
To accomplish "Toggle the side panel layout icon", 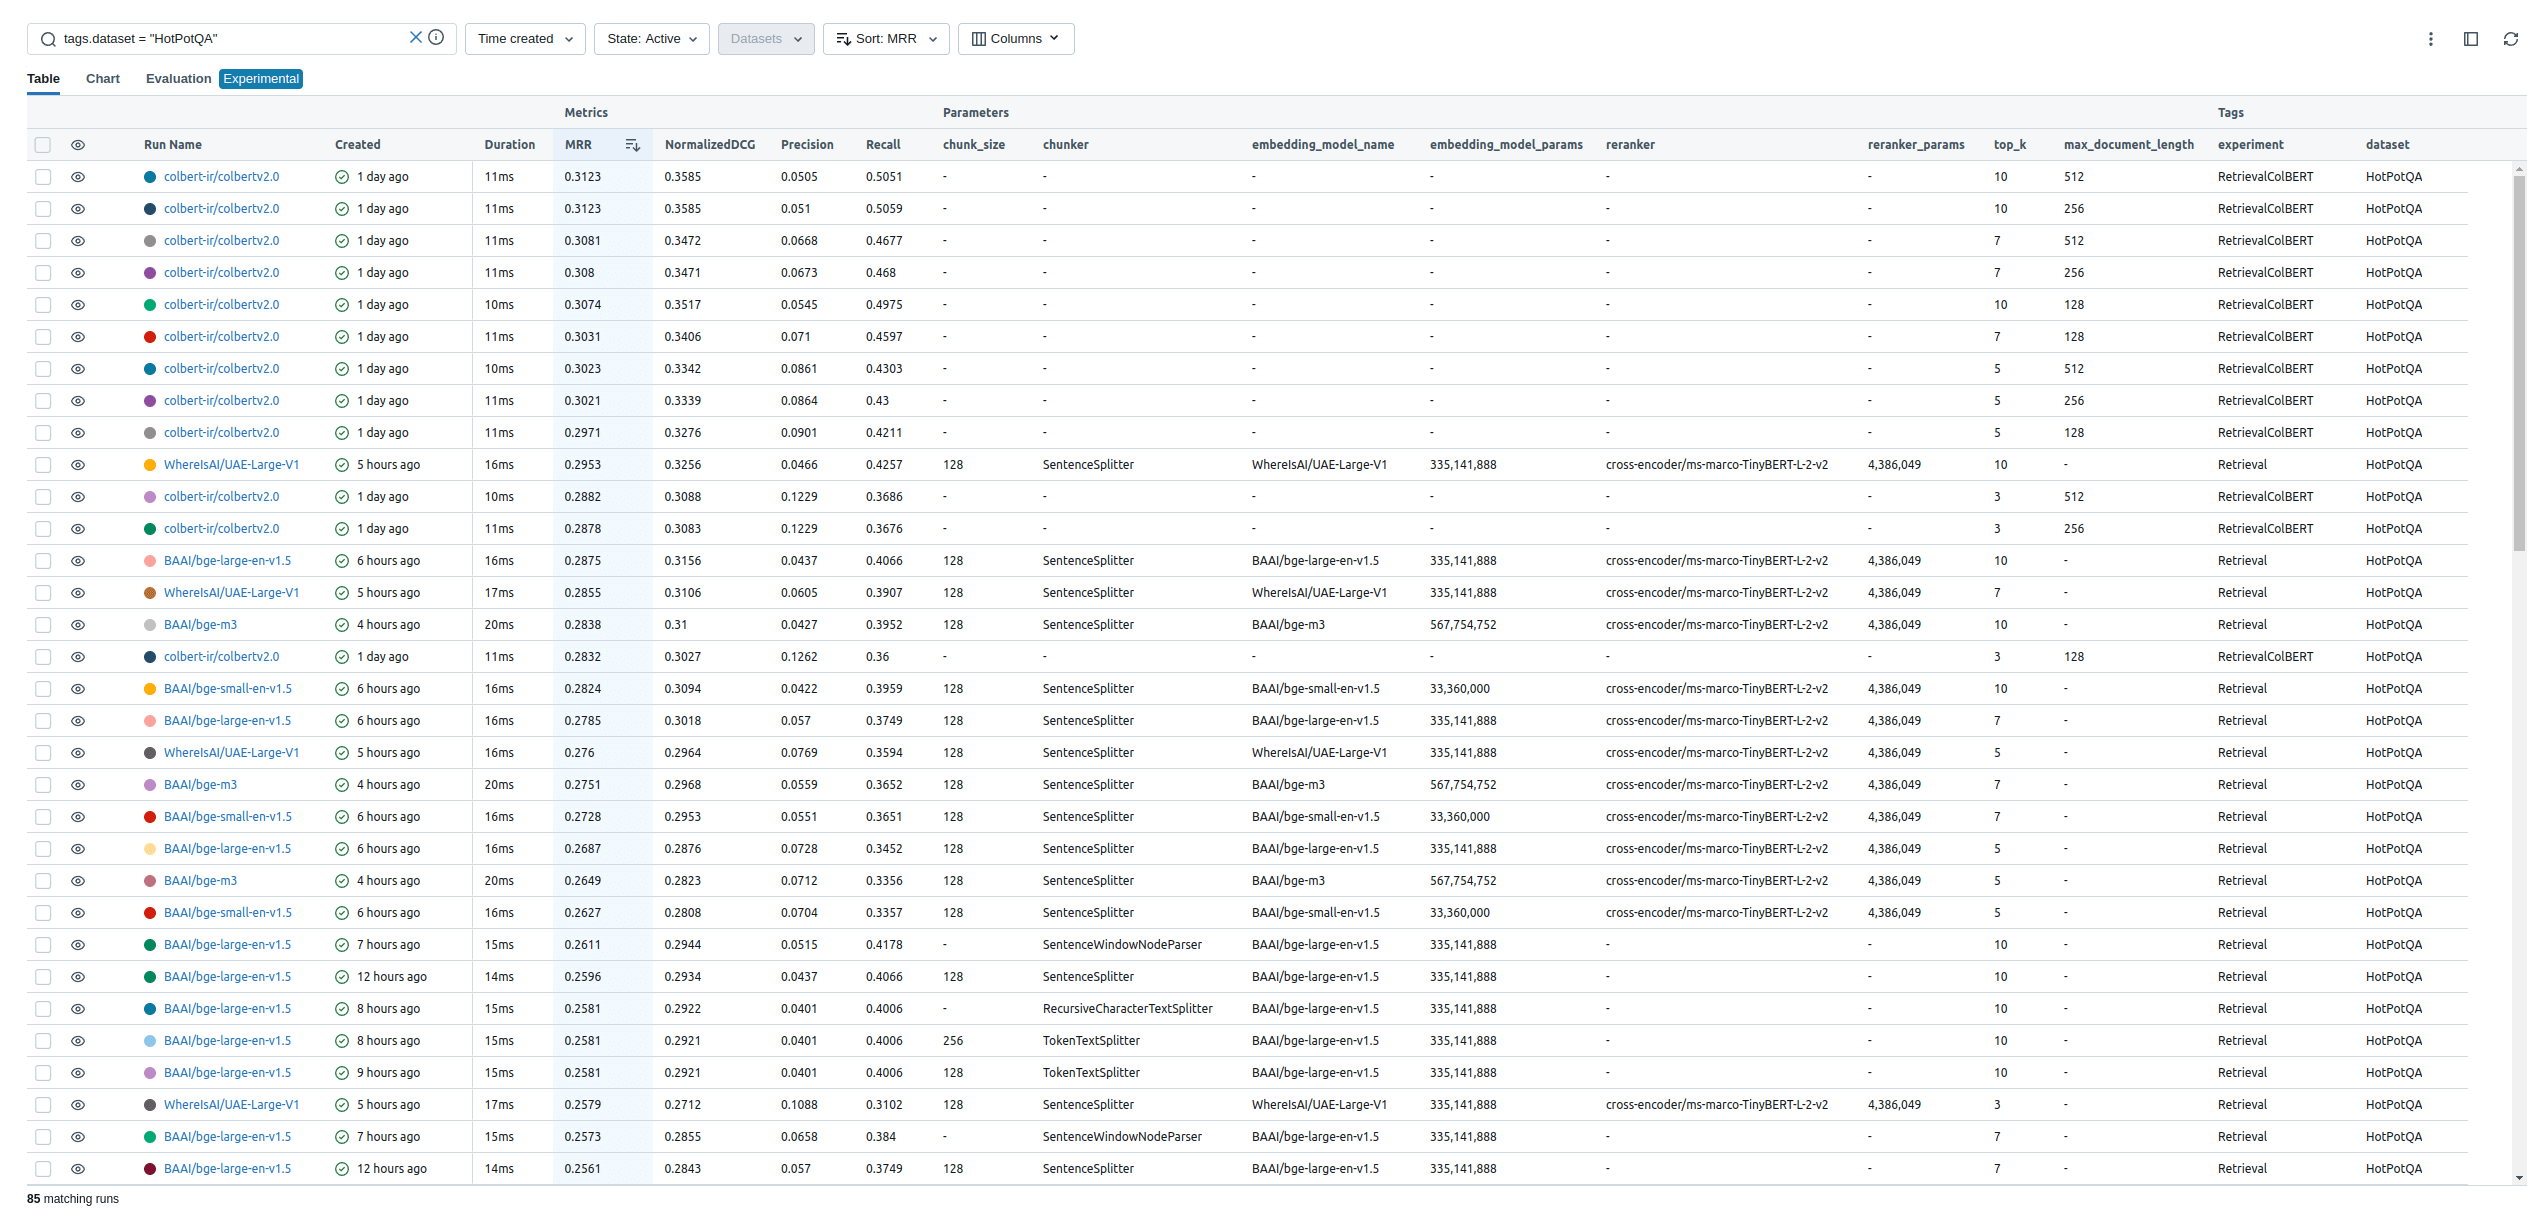I will pyautogui.click(x=2470, y=39).
